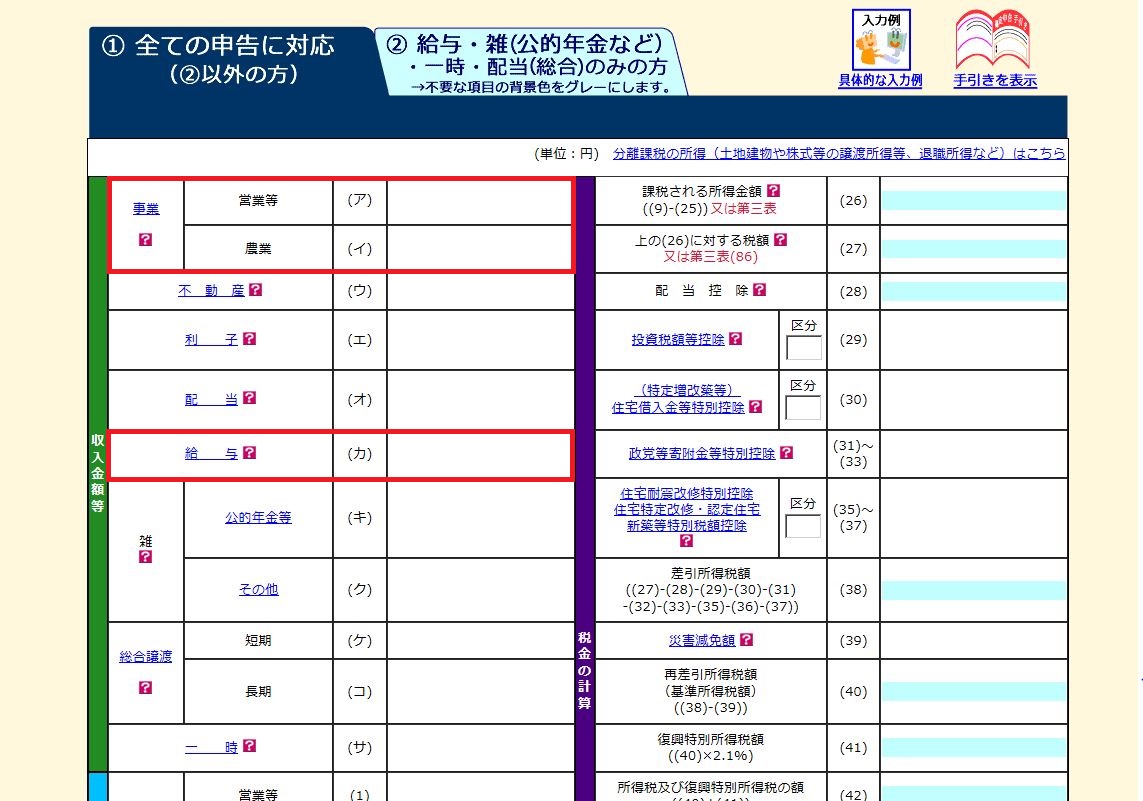Image resolution: width=1143 pixels, height=801 pixels.
Task: Open the 入力例 example icon
Action: [x=881, y=40]
